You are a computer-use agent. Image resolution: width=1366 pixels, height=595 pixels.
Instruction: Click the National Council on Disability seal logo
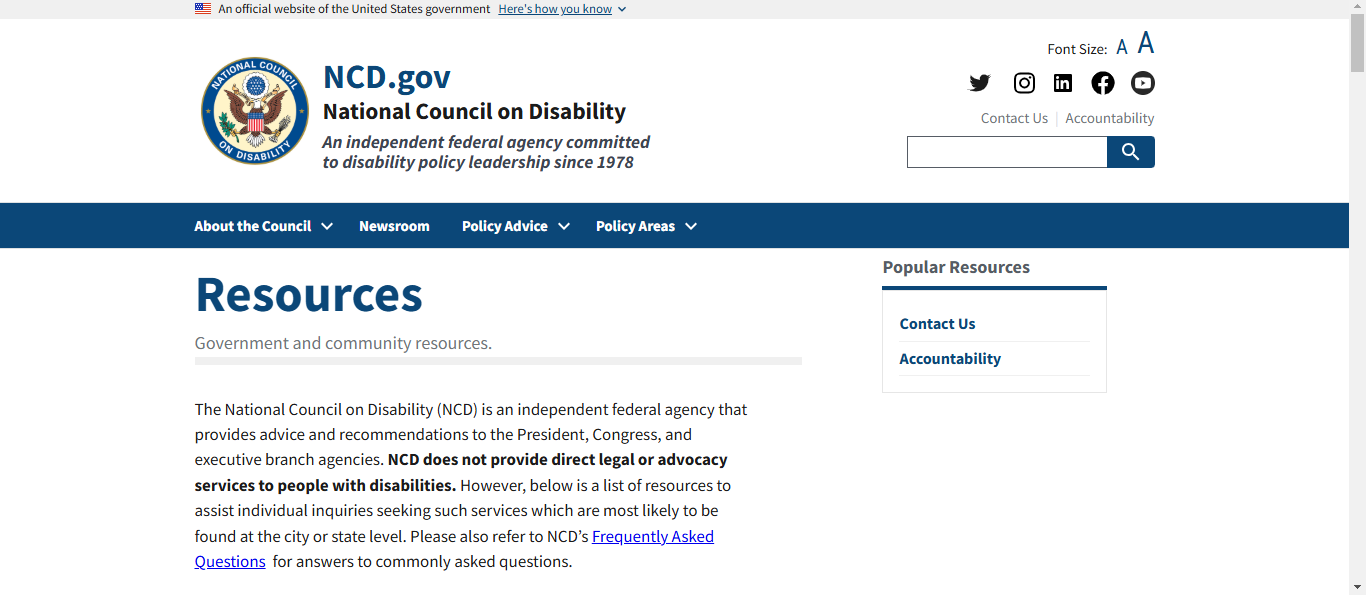tap(255, 110)
